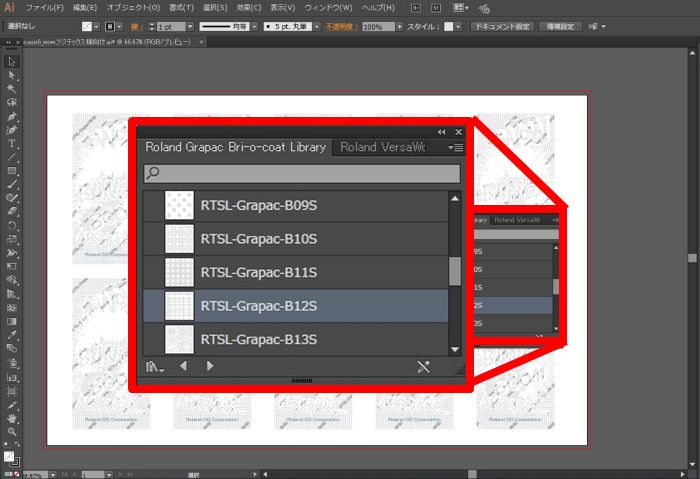Click the 不透明度 opacity link
The image size is (700, 479).
point(340,27)
